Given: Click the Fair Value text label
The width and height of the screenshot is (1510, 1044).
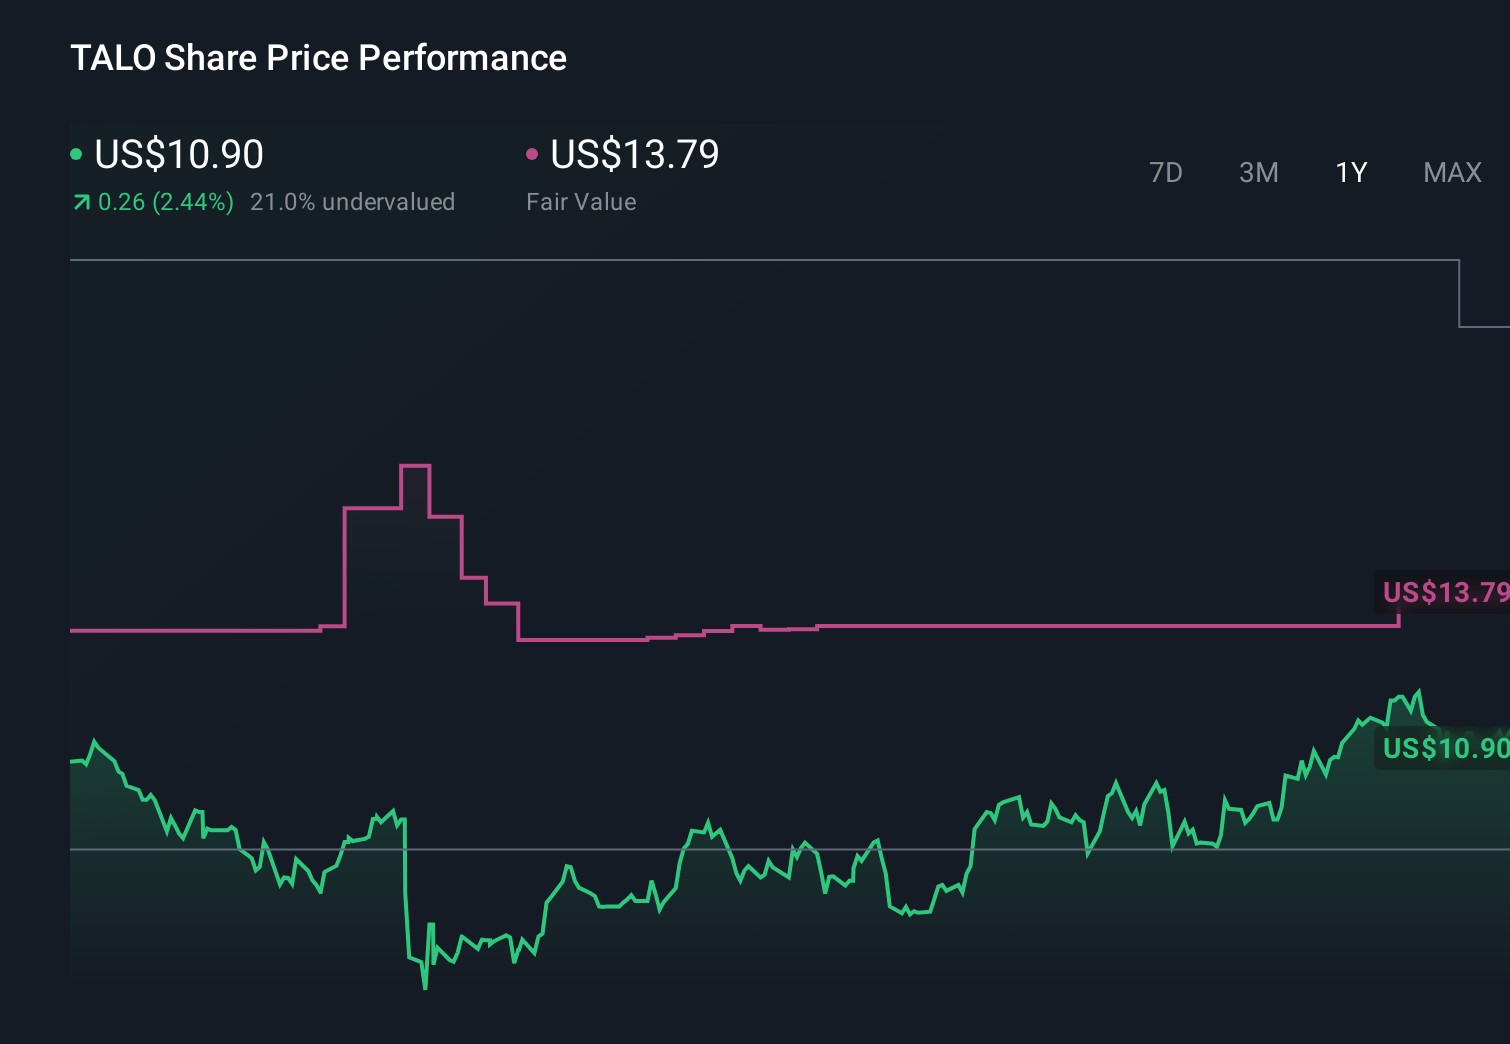Looking at the screenshot, I should 581,201.
